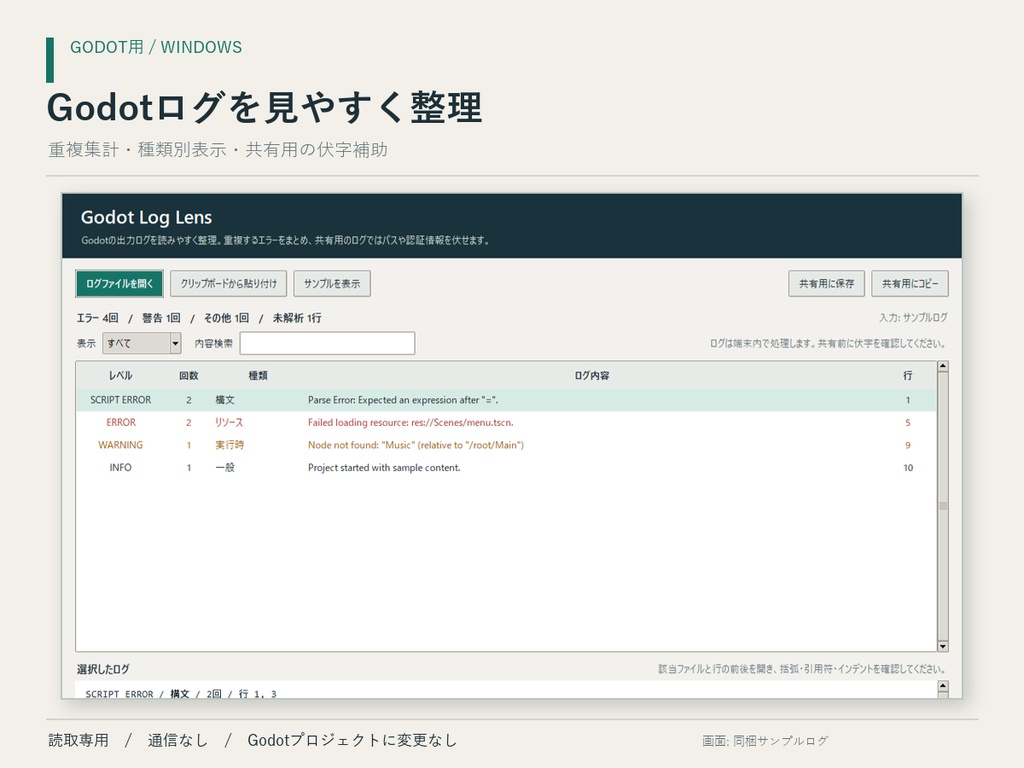The width and height of the screenshot is (1024, 768).
Task: Click the 選択したログ section label
Action: [x=103, y=669]
